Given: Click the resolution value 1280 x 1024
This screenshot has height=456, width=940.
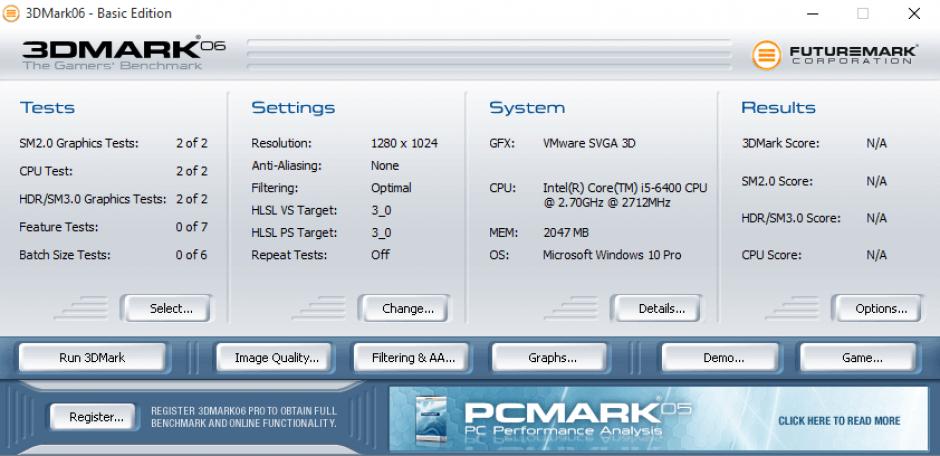Looking at the screenshot, I should [404, 143].
